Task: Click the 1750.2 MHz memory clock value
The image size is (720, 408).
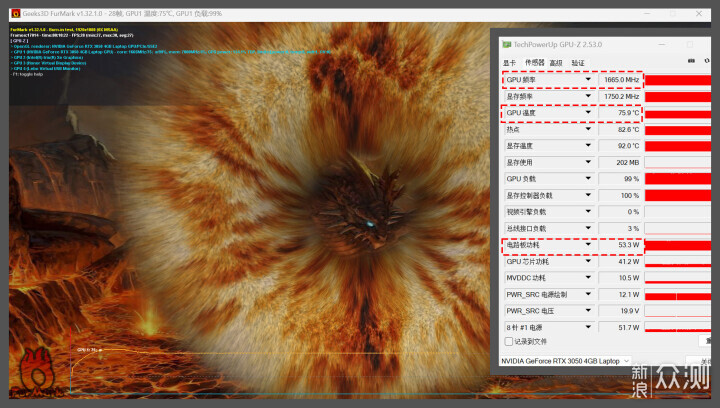Action: [620, 96]
